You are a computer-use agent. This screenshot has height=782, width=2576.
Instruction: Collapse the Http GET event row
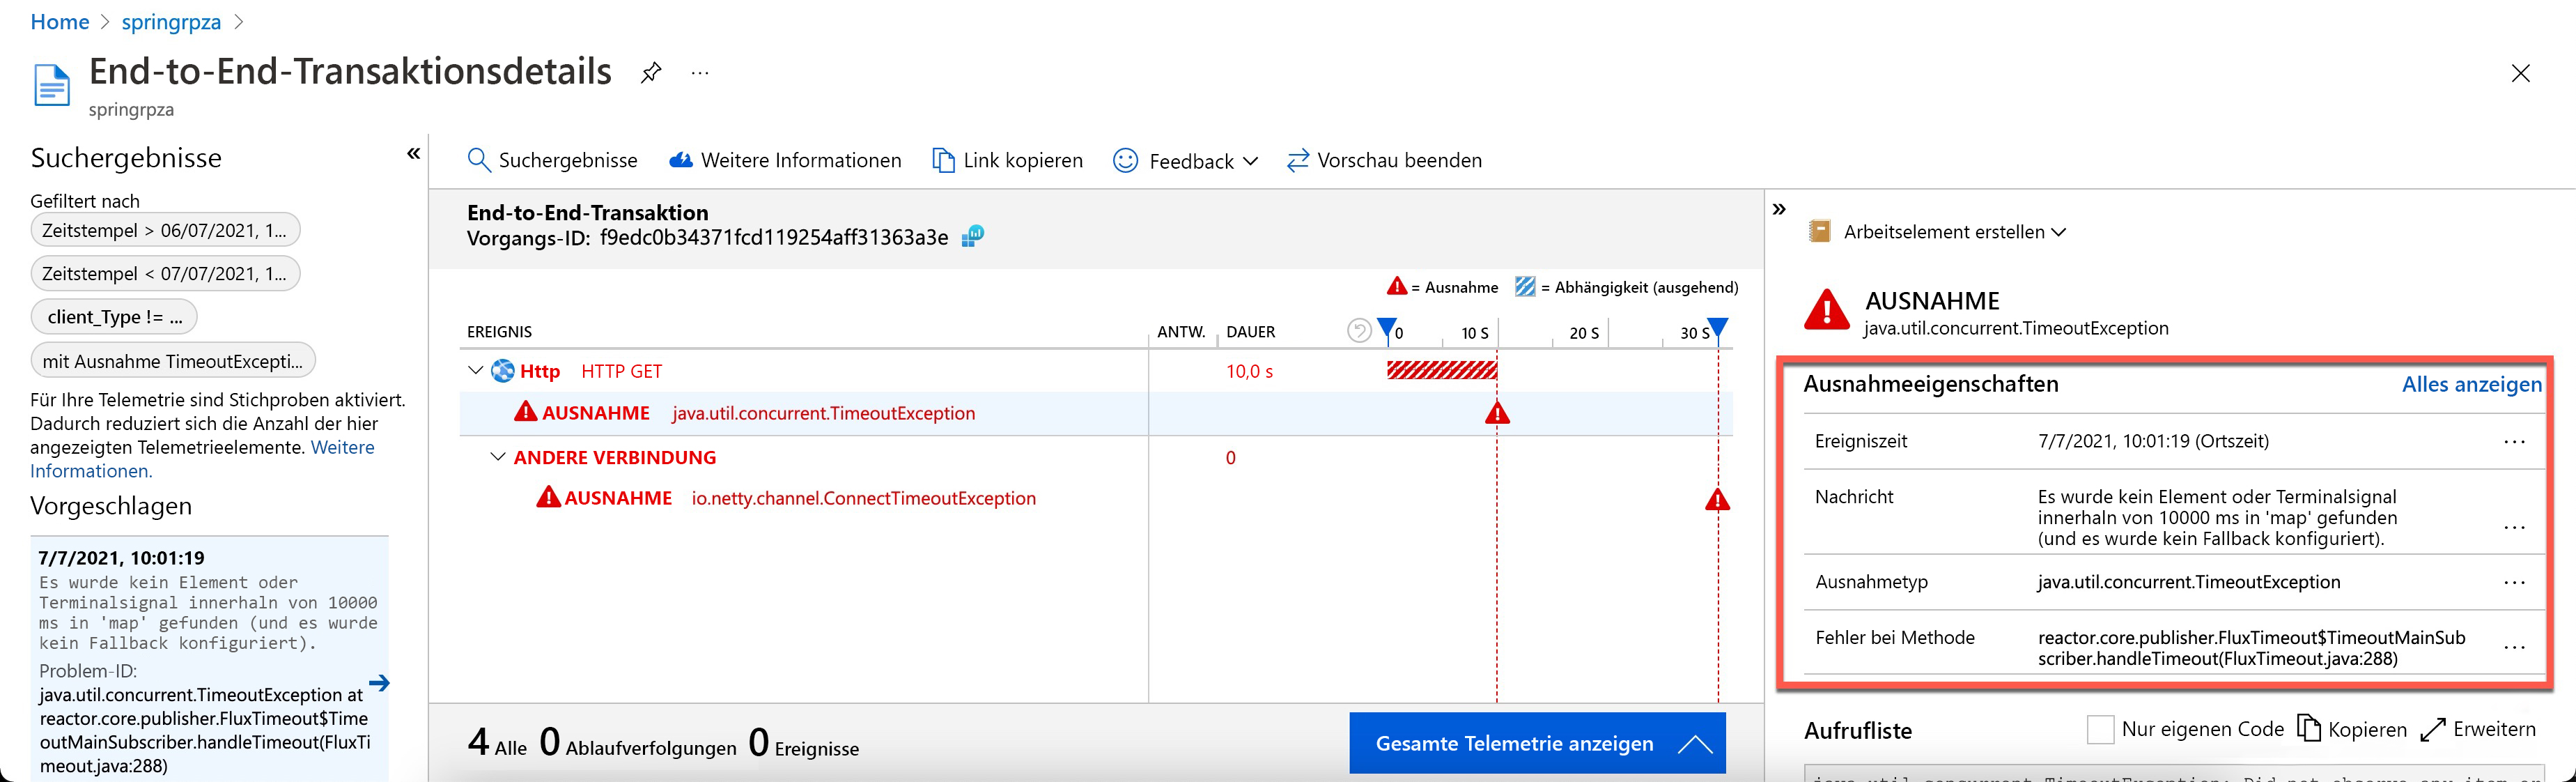pos(475,371)
